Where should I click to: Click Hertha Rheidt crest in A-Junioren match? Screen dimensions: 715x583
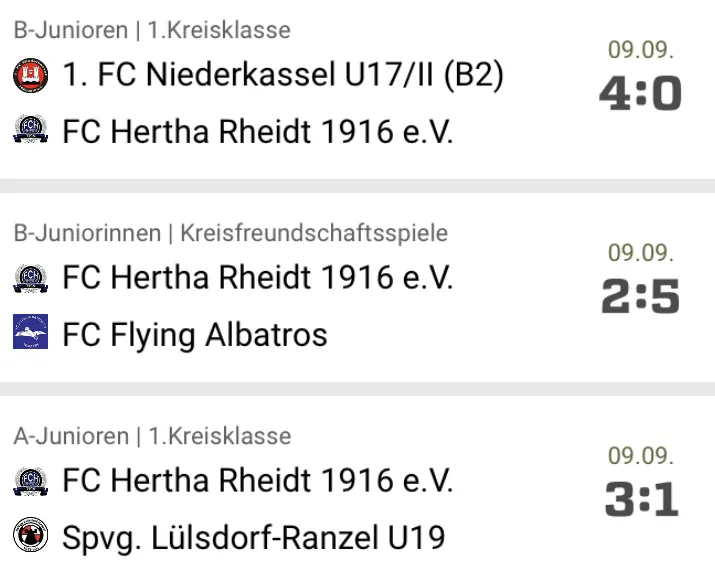[x=31, y=481]
